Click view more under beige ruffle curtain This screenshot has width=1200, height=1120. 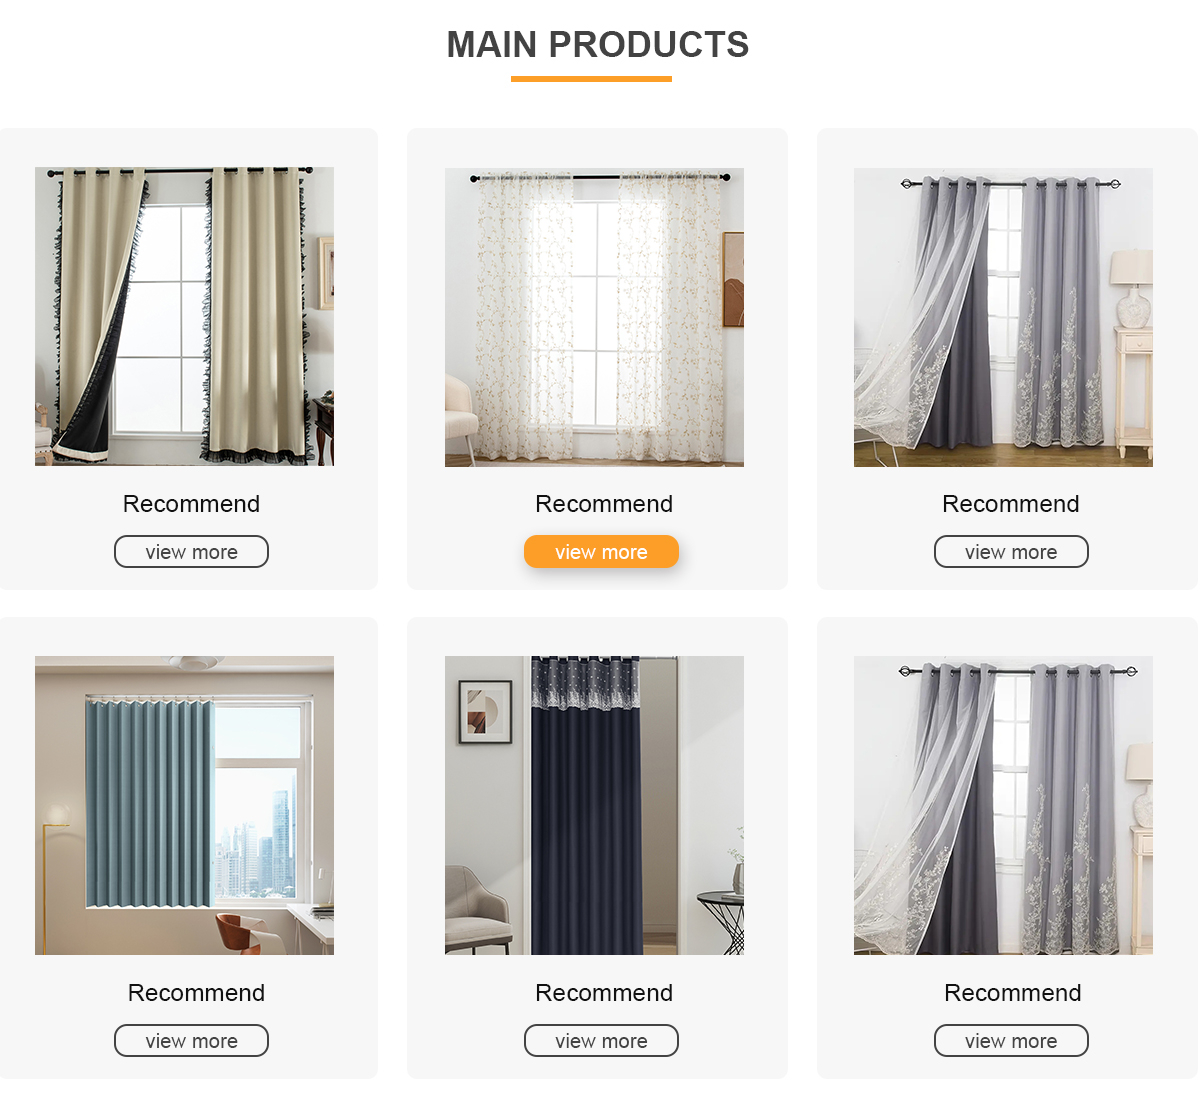(x=191, y=552)
